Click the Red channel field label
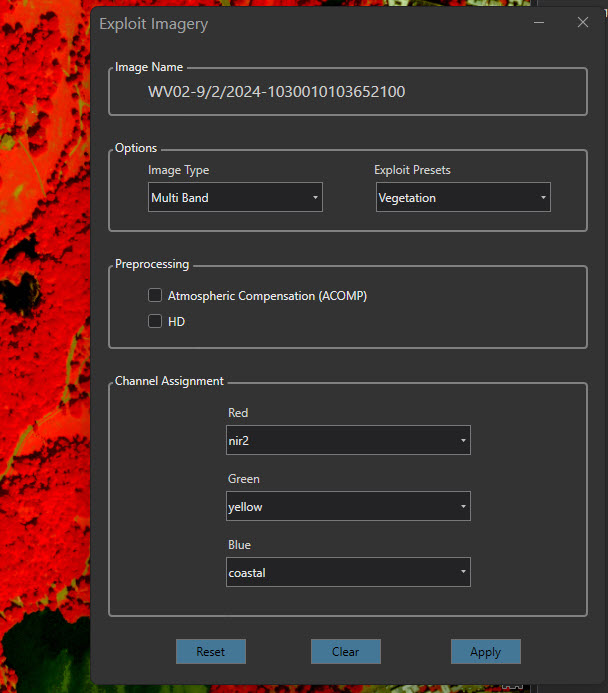This screenshot has width=608, height=693. [238, 413]
